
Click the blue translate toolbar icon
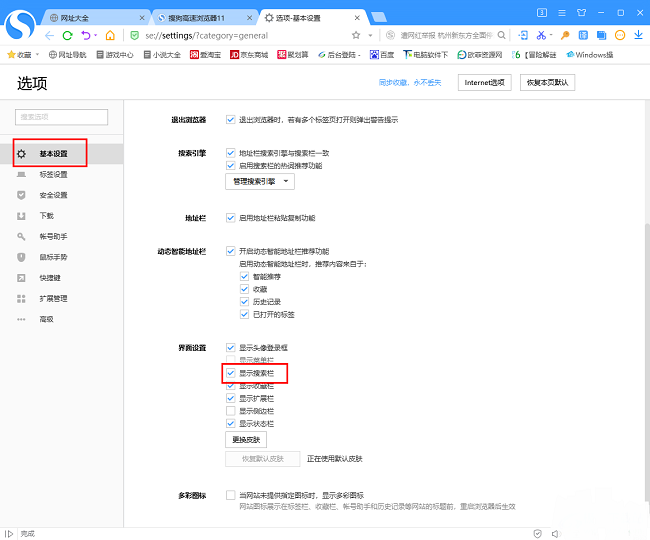(583, 35)
